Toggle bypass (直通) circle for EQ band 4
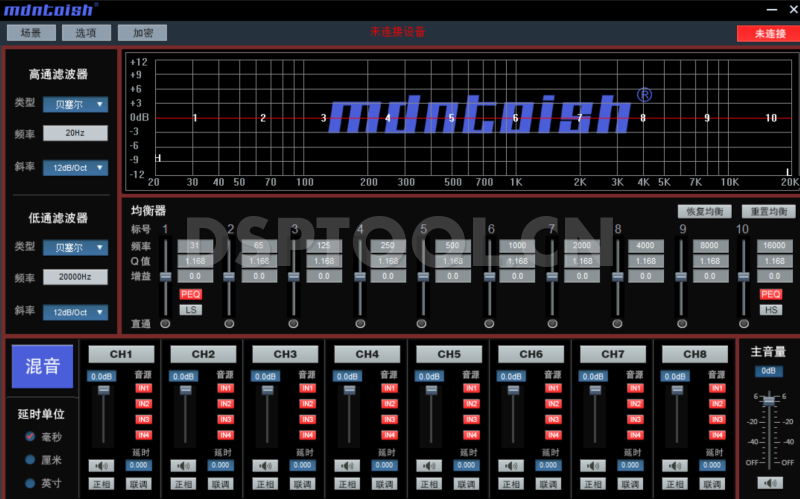The image size is (800, 499). point(360,323)
